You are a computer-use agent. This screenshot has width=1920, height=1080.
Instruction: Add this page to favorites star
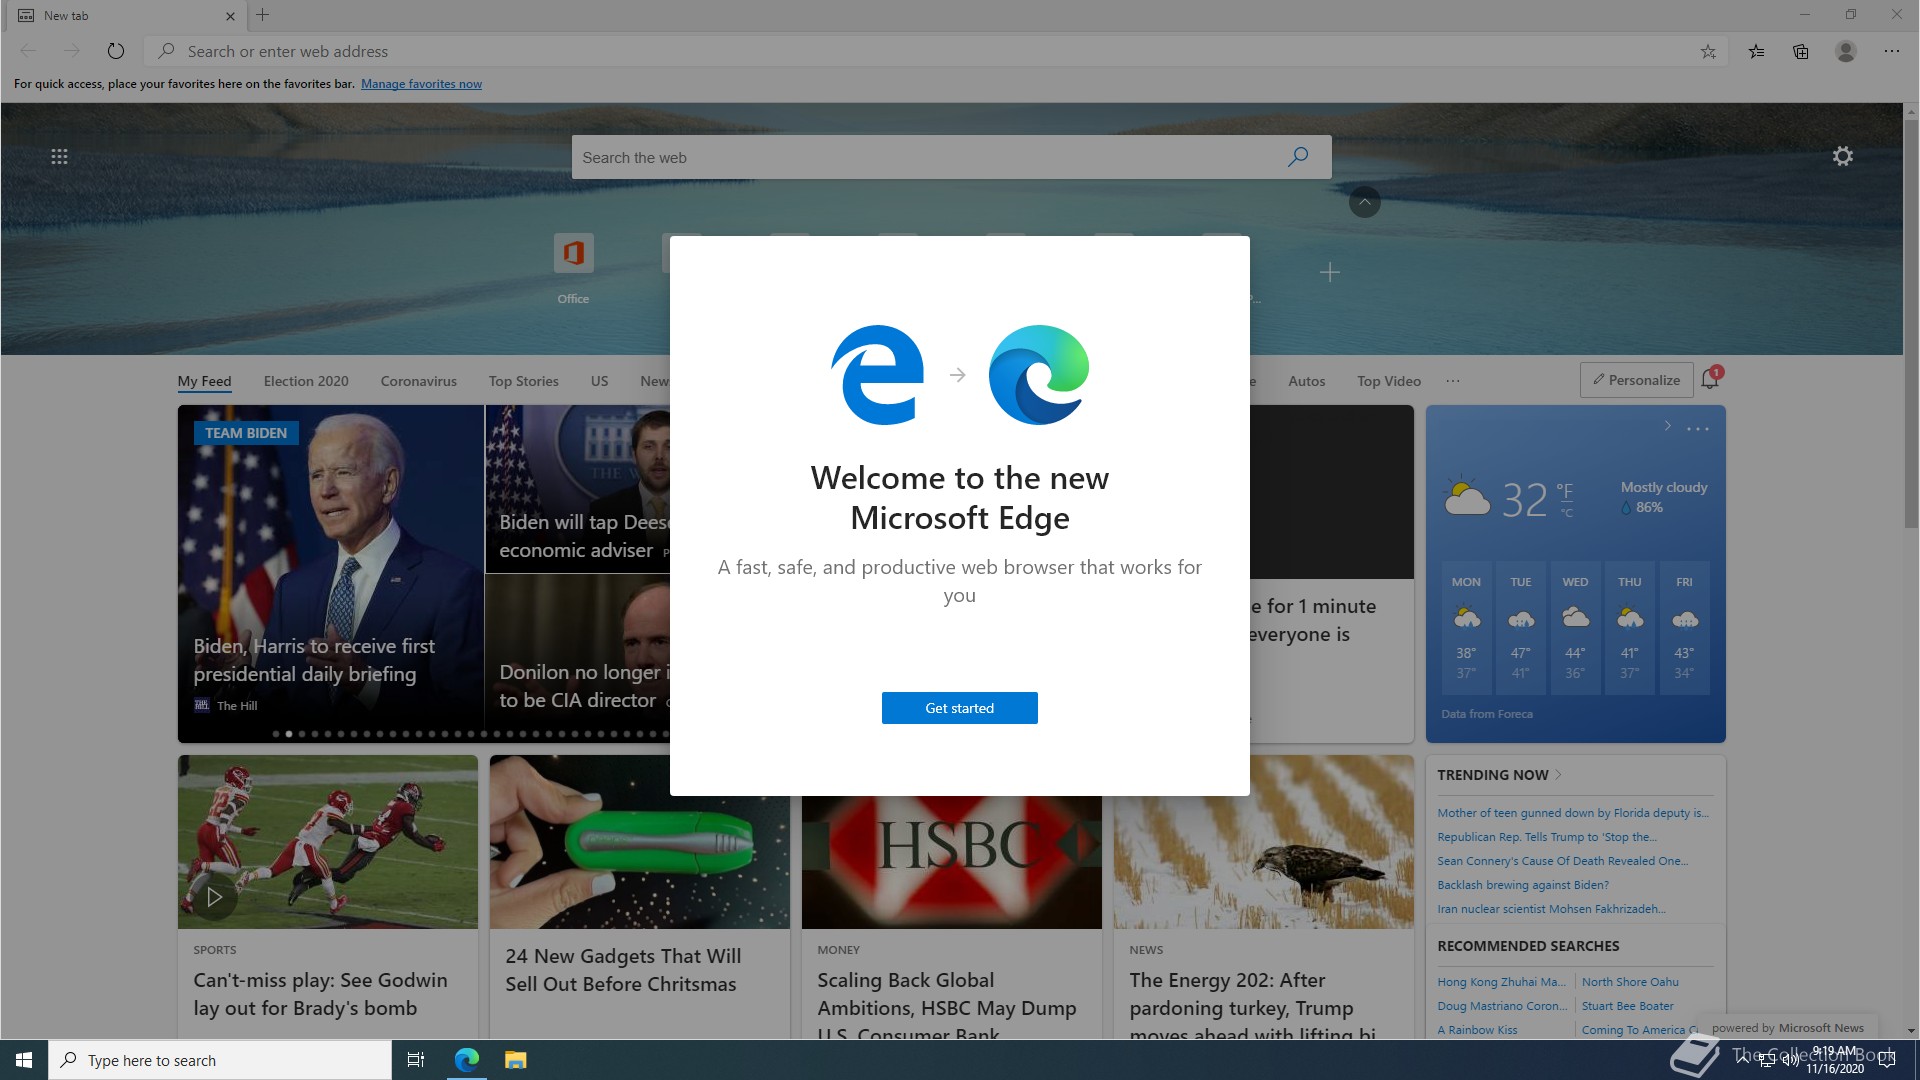click(1708, 51)
